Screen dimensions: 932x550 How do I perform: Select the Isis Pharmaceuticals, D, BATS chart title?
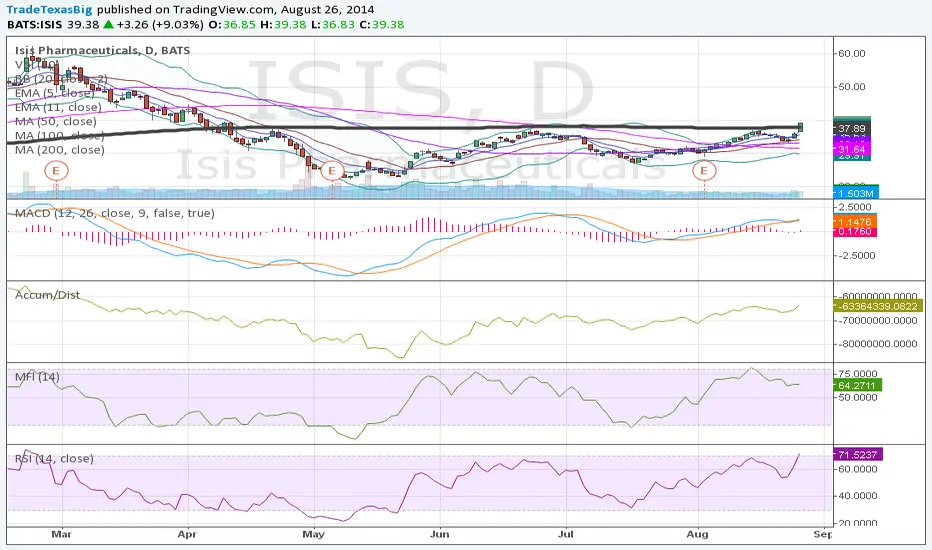(x=102, y=51)
